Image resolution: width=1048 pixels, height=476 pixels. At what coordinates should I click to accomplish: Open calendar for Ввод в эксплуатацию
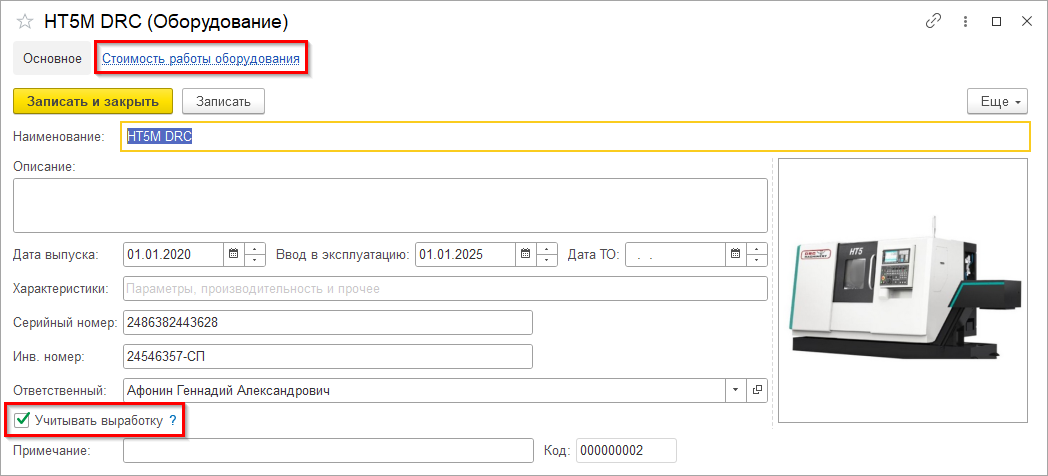(525, 254)
